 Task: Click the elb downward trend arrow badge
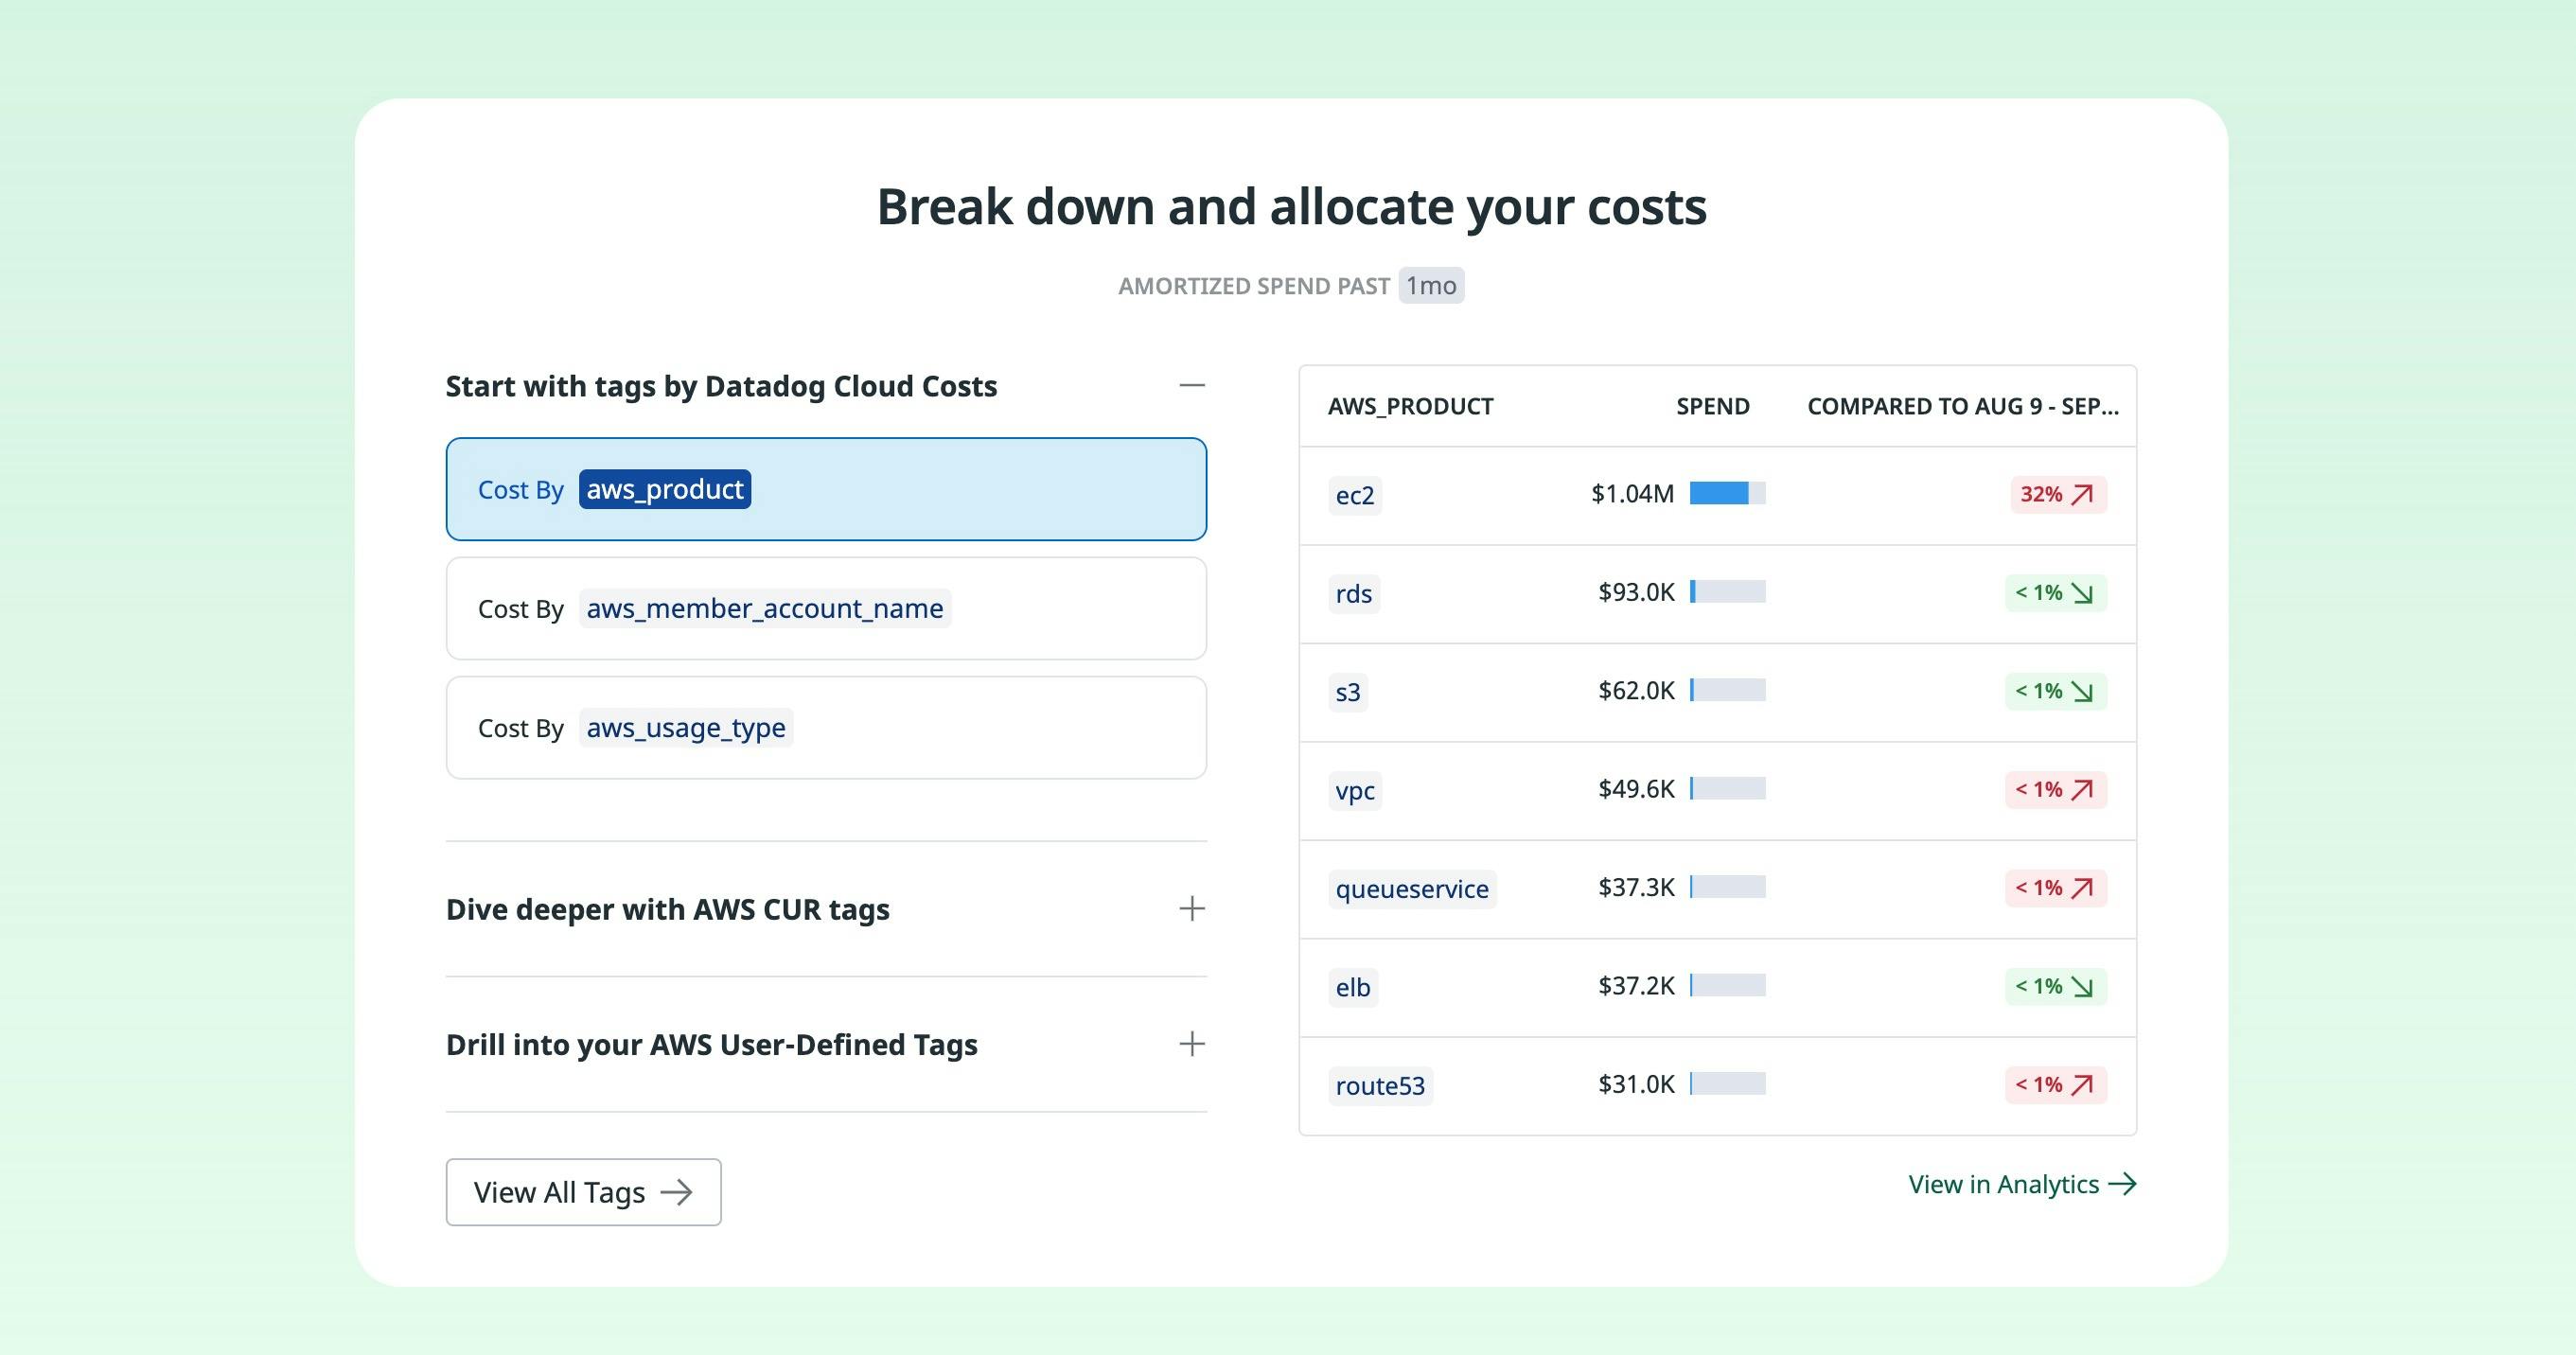pyautogui.click(x=2056, y=986)
